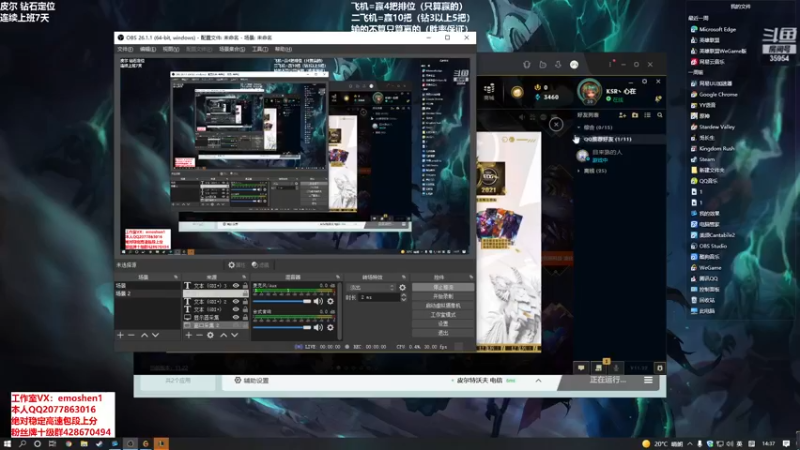Move source down in Sources panel

coord(235,335)
